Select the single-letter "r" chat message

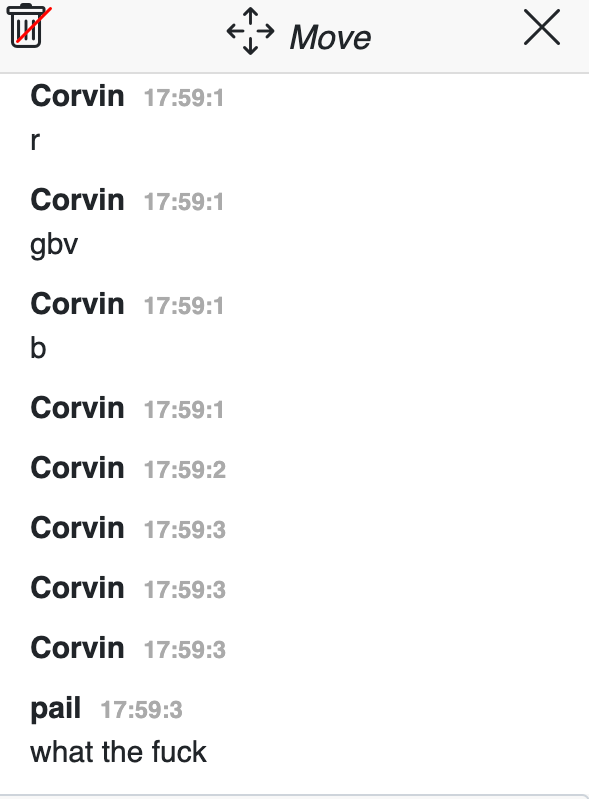pos(35,140)
